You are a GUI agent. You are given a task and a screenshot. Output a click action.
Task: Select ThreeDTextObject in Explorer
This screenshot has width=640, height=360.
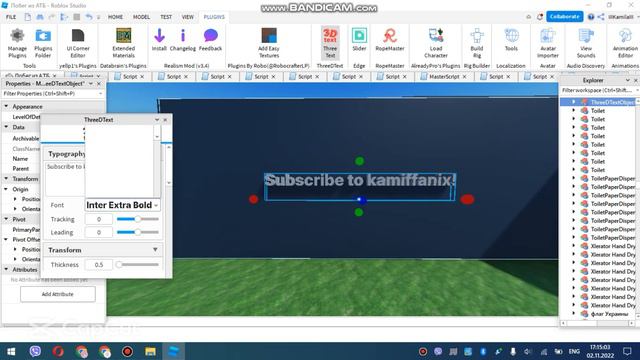(x=612, y=102)
